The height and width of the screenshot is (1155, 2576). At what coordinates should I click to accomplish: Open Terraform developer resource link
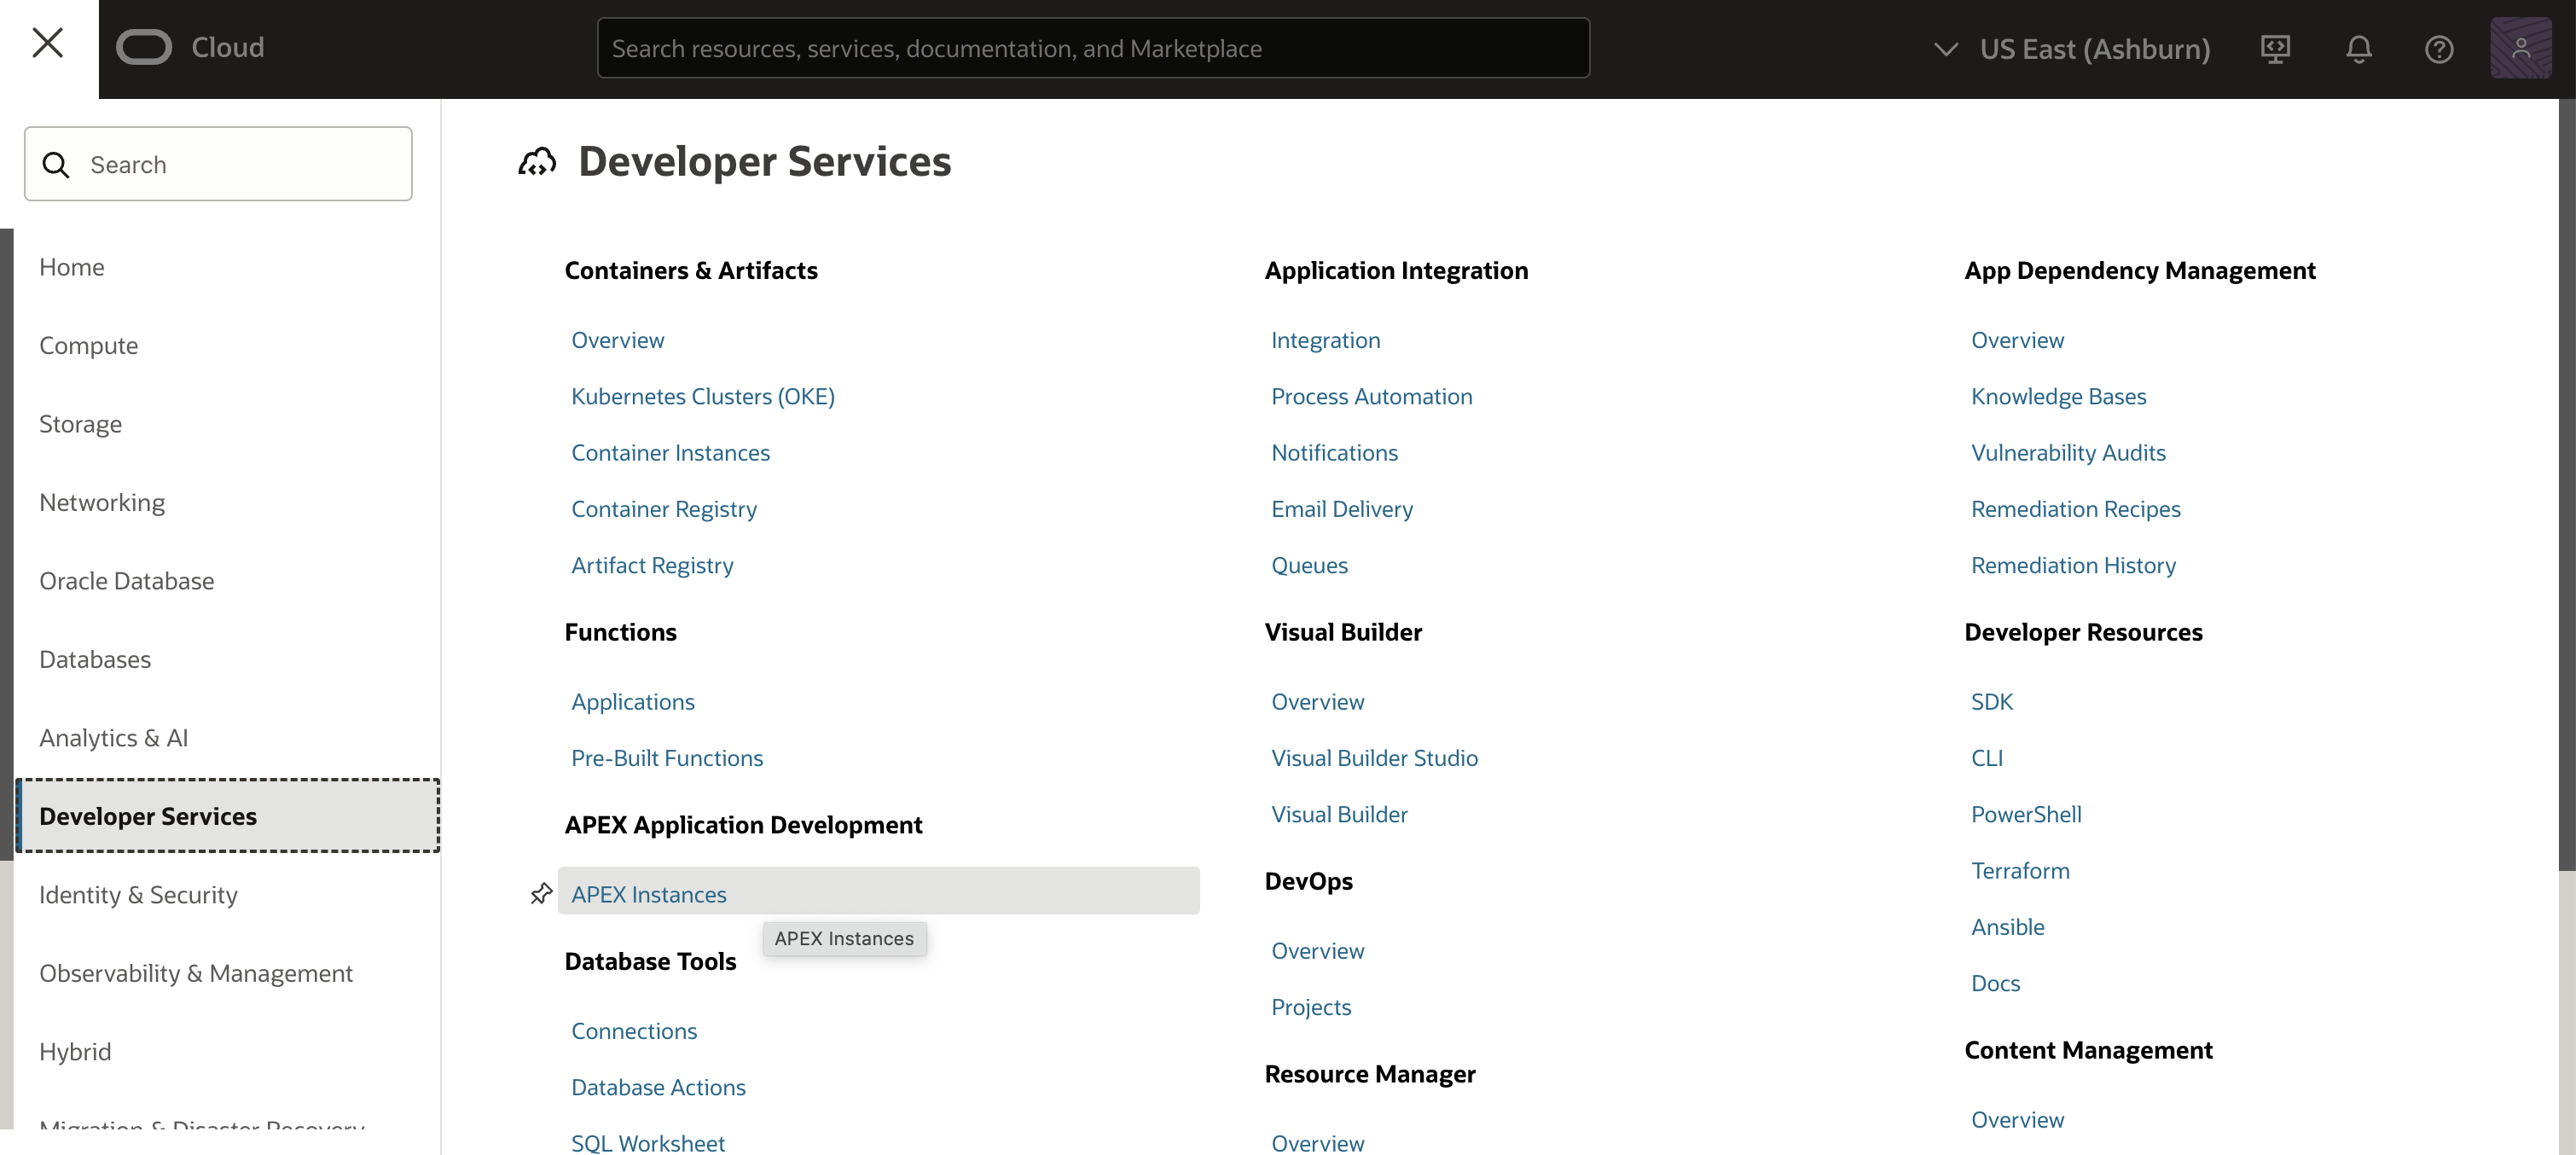coord(2019,870)
